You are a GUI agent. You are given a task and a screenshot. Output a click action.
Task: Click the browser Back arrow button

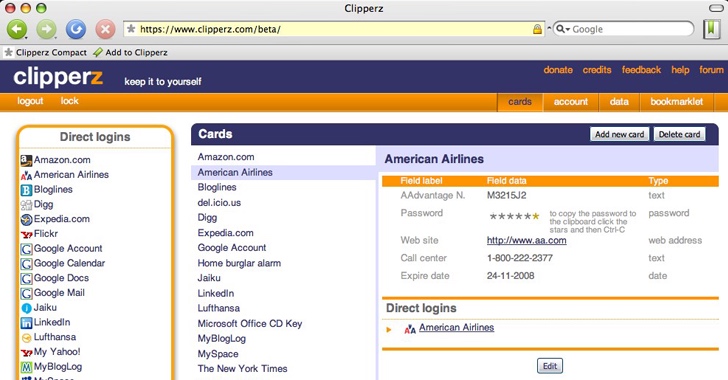pyautogui.click(x=17, y=29)
